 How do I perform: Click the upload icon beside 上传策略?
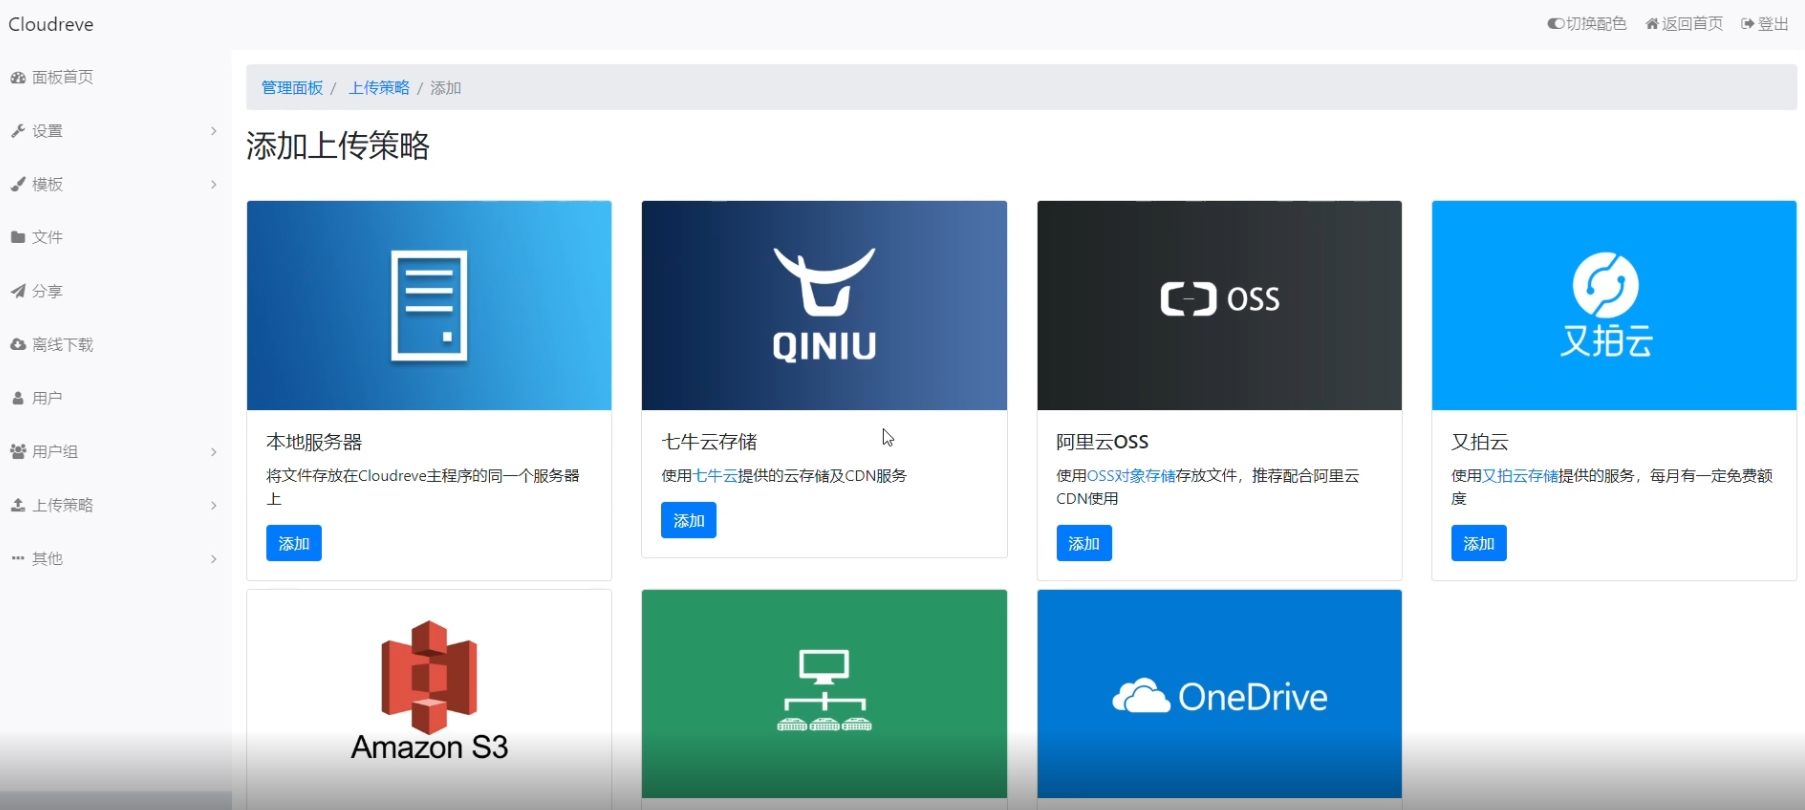pyautogui.click(x=18, y=505)
